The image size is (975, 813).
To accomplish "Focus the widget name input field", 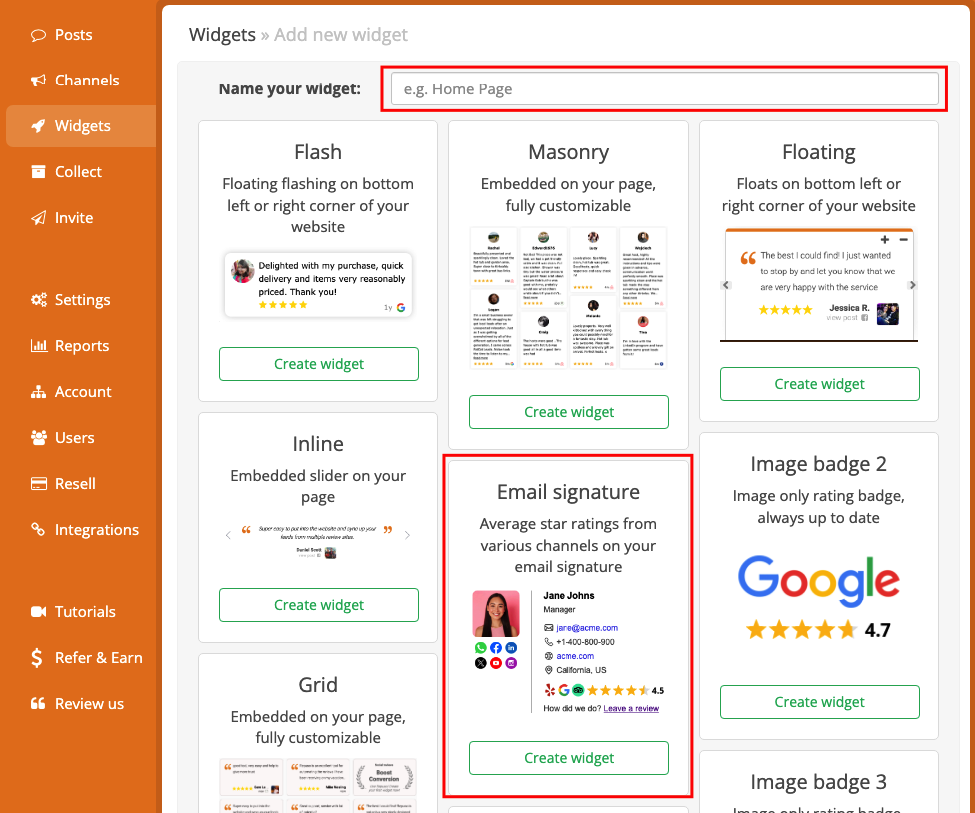I will (x=665, y=89).
